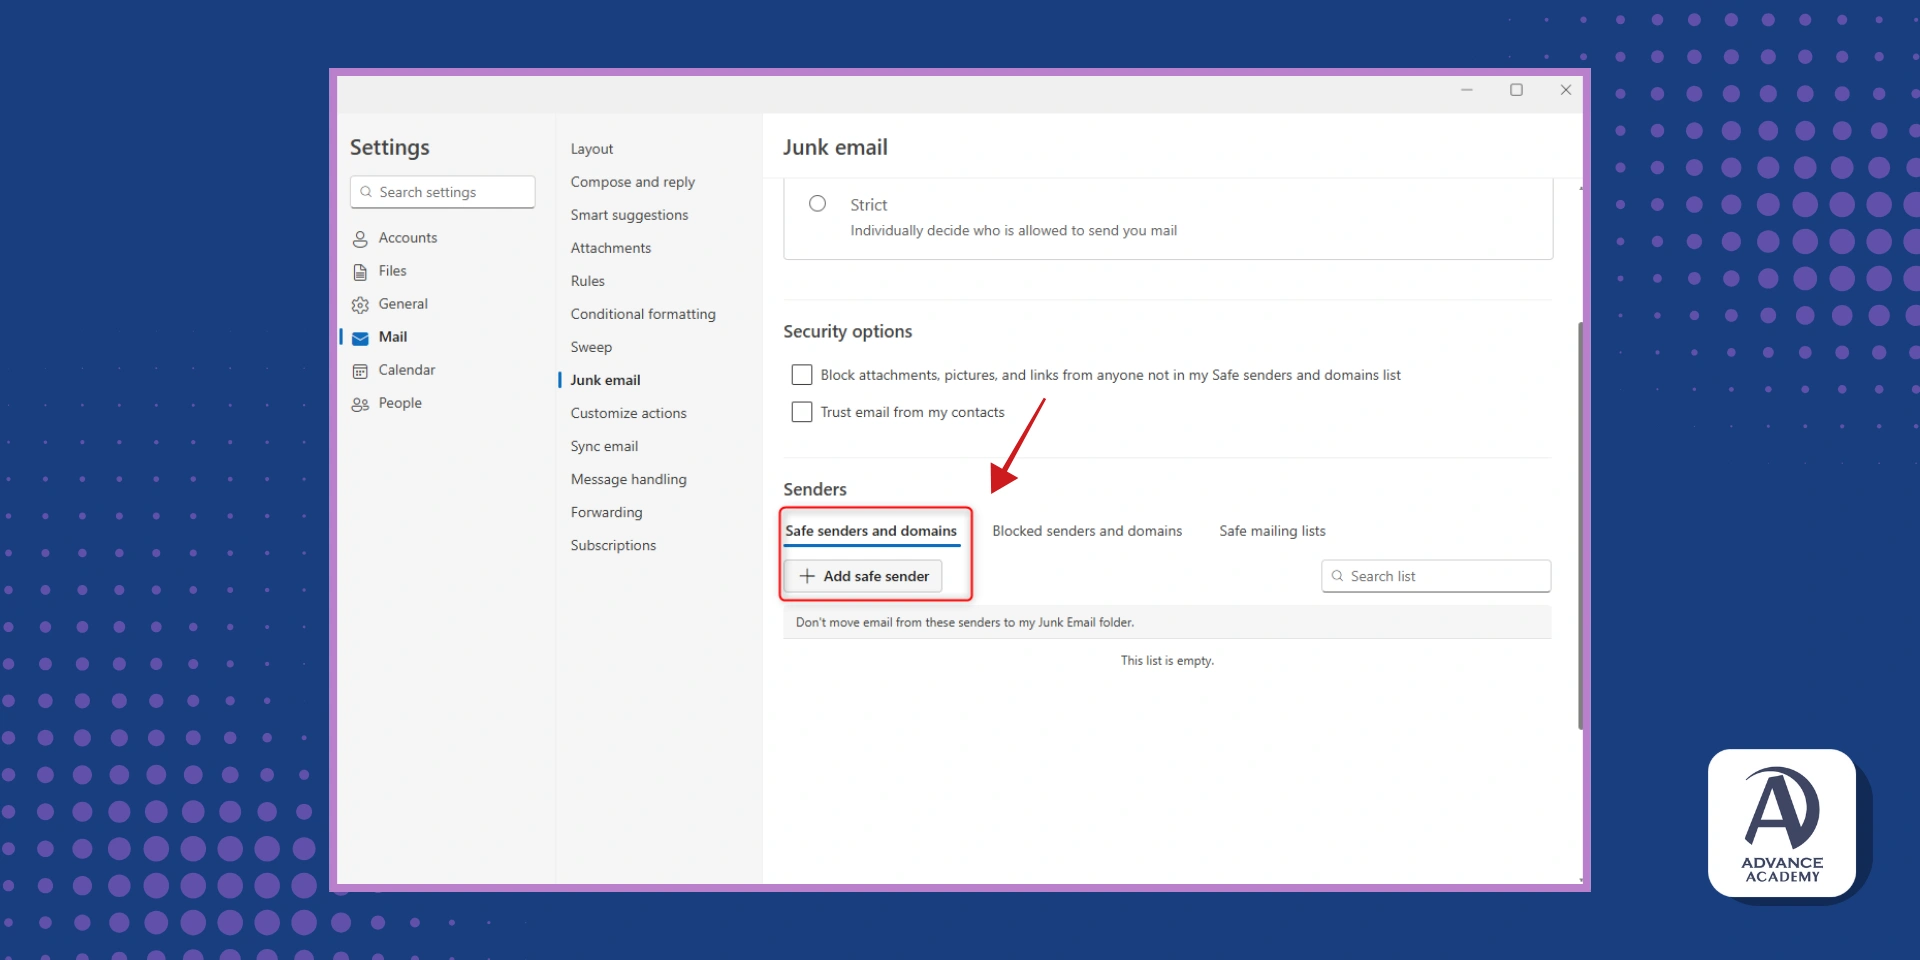Select Junk email in mail menu
The width and height of the screenshot is (1920, 960).
605,380
